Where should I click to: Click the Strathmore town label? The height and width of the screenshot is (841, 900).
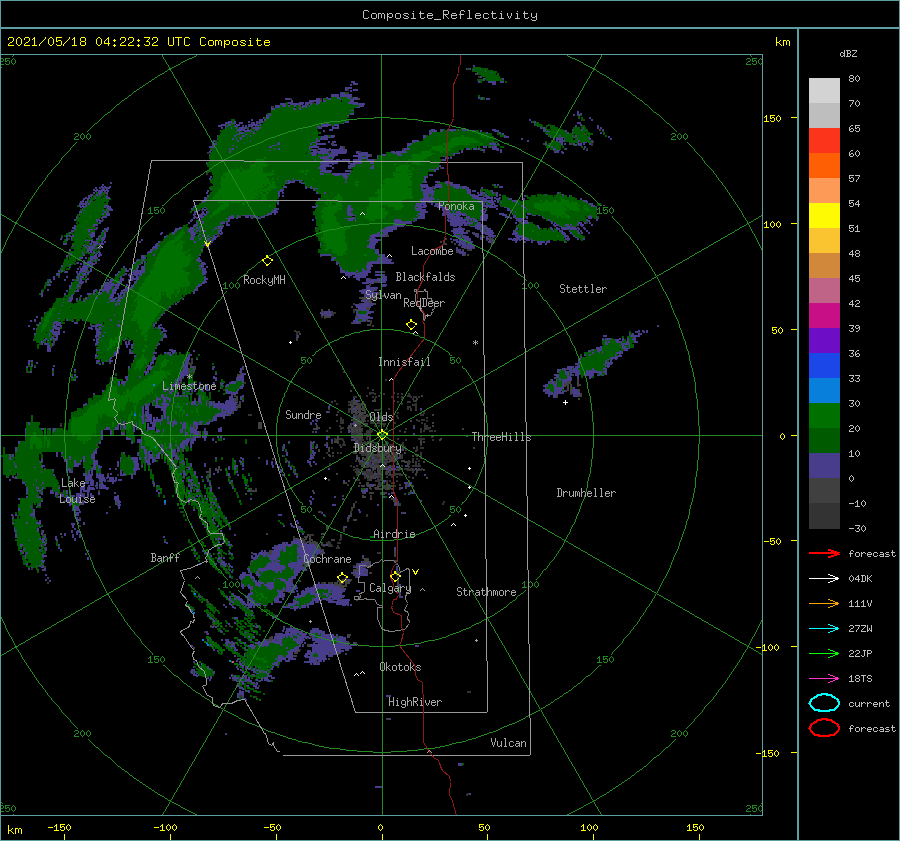[486, 592]
